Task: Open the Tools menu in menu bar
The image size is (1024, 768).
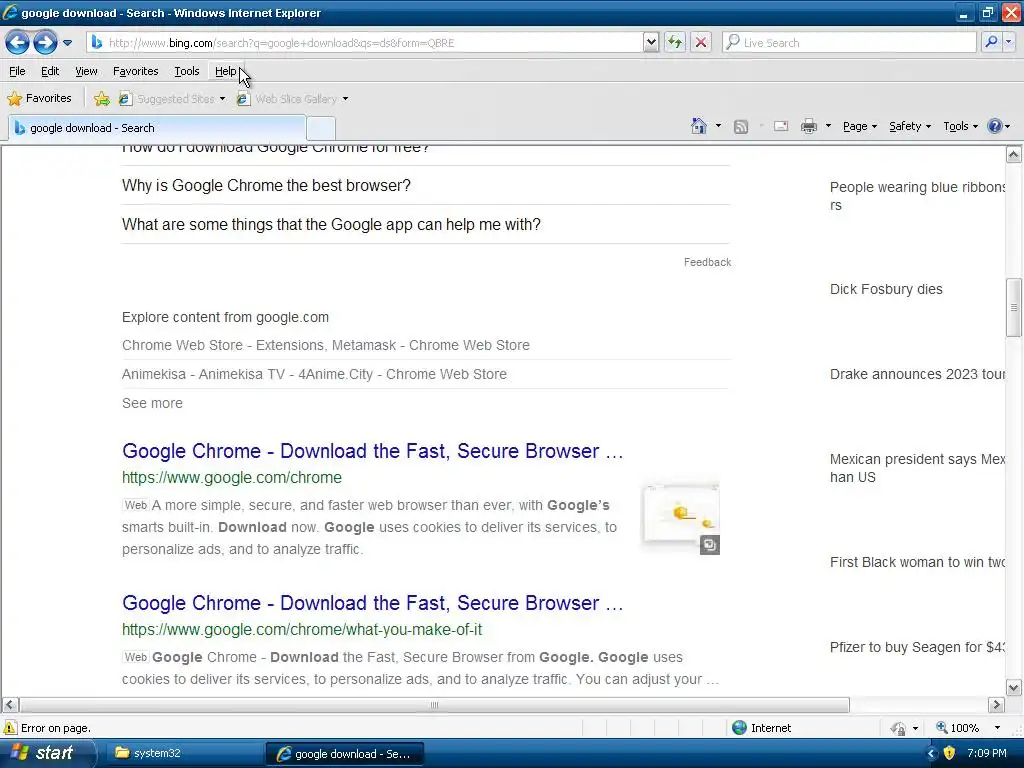Action: [x=186, y=71]
